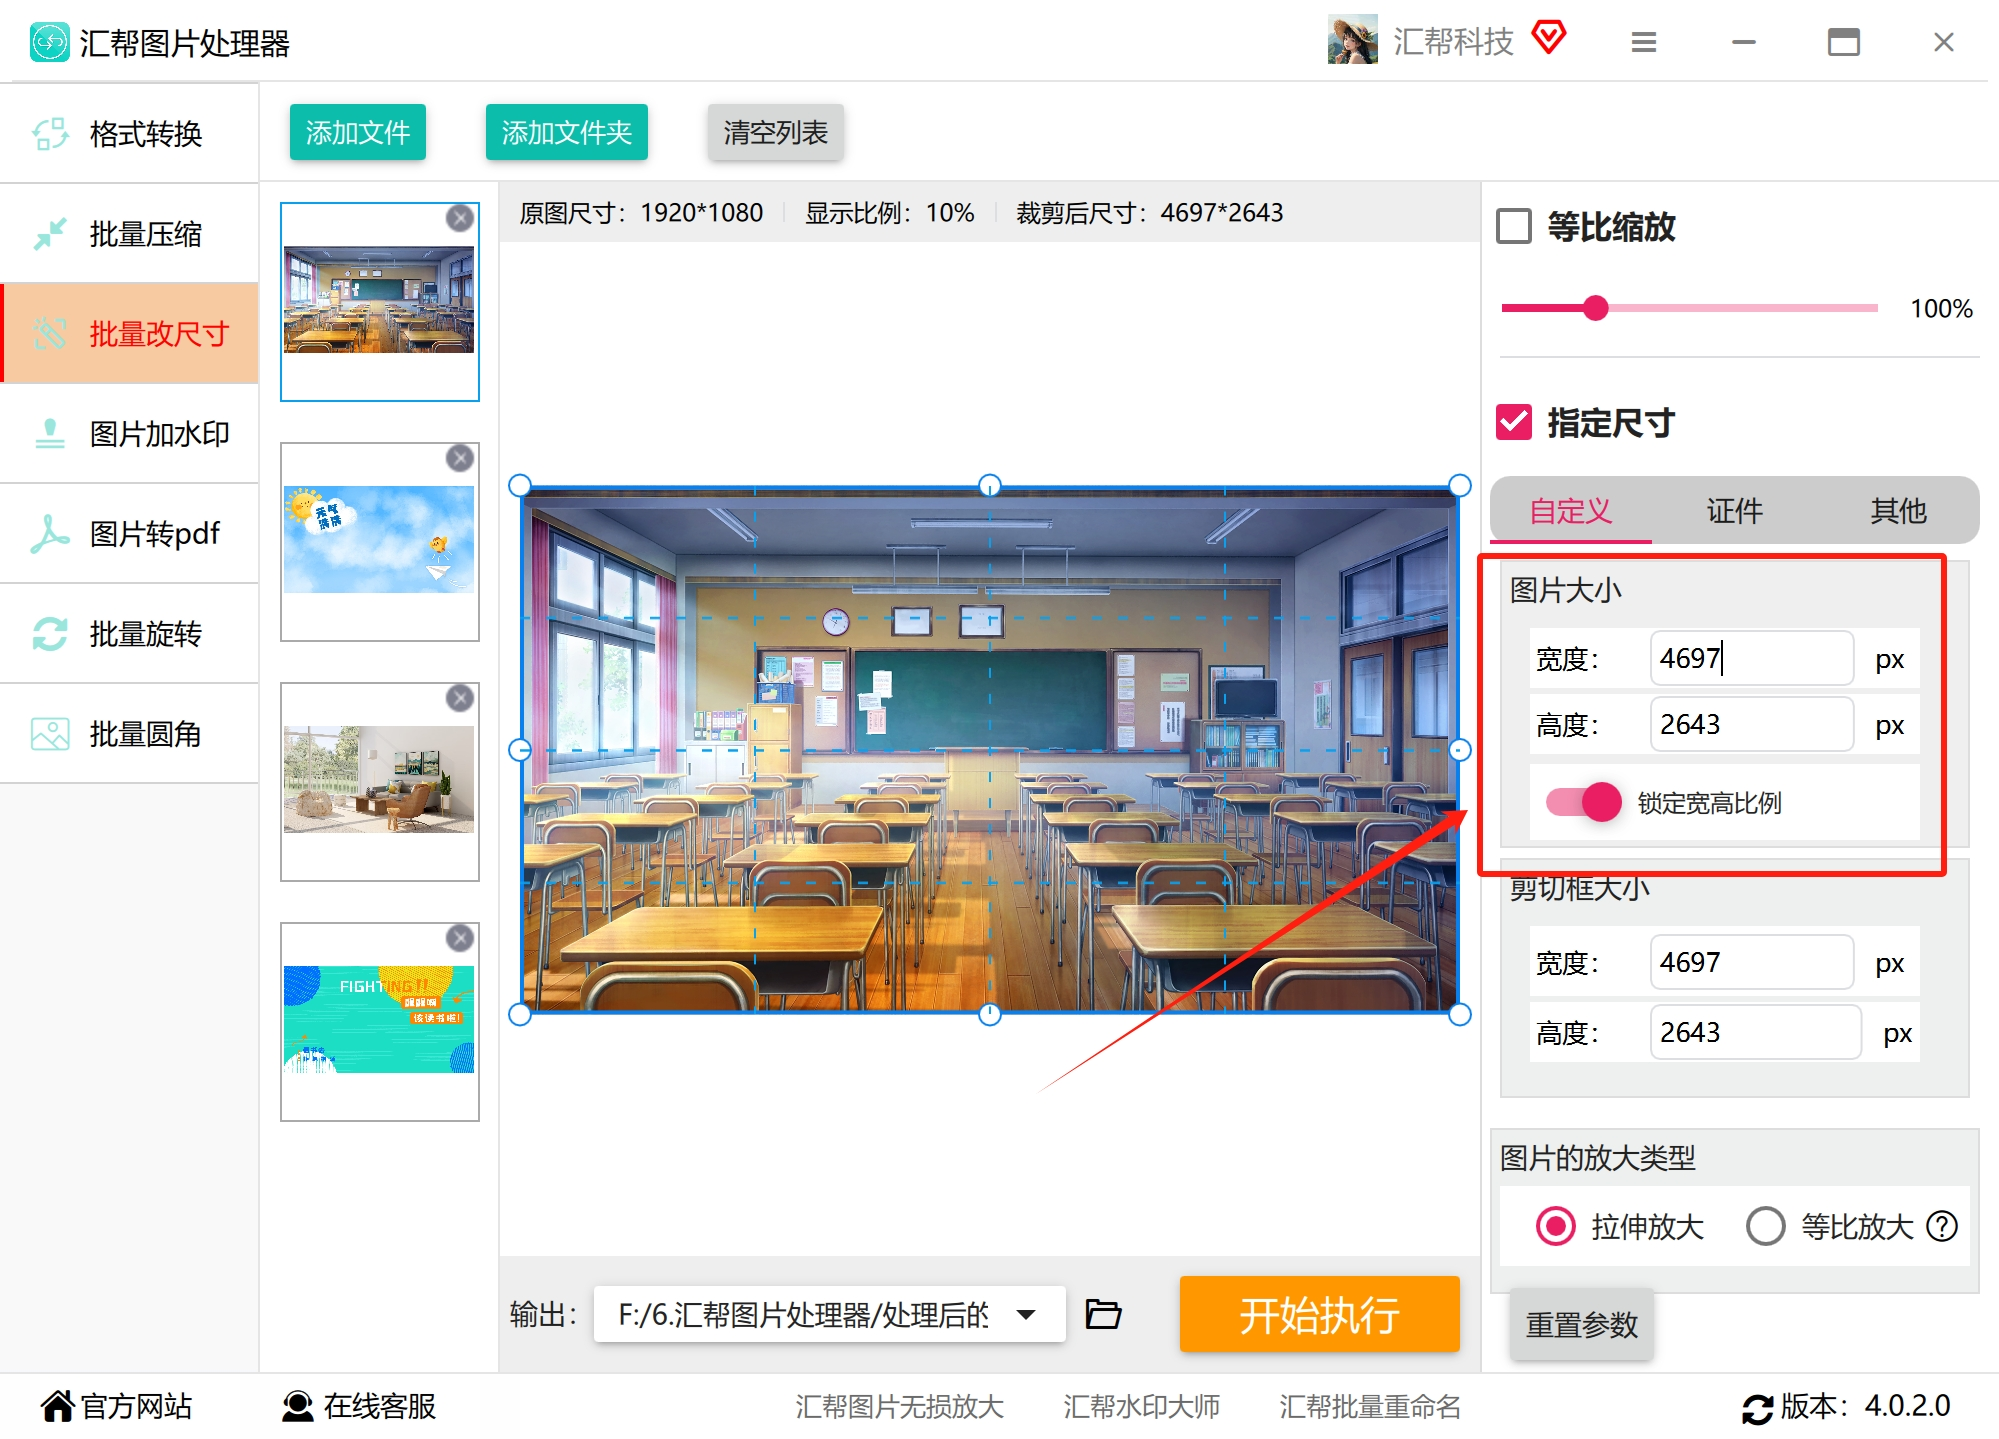Click the scale percentage slider handle
1999x1439 pixels.
coord(1596,308)
